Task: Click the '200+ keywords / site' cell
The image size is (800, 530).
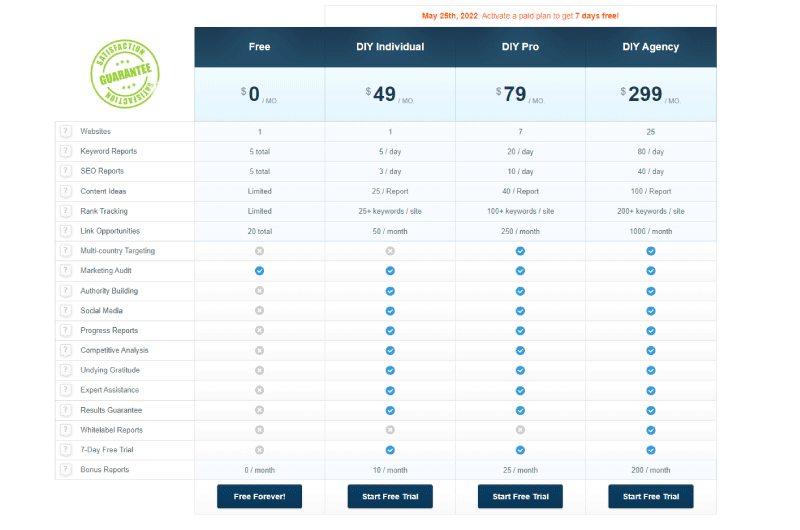Action: click(x=651, y=211)
